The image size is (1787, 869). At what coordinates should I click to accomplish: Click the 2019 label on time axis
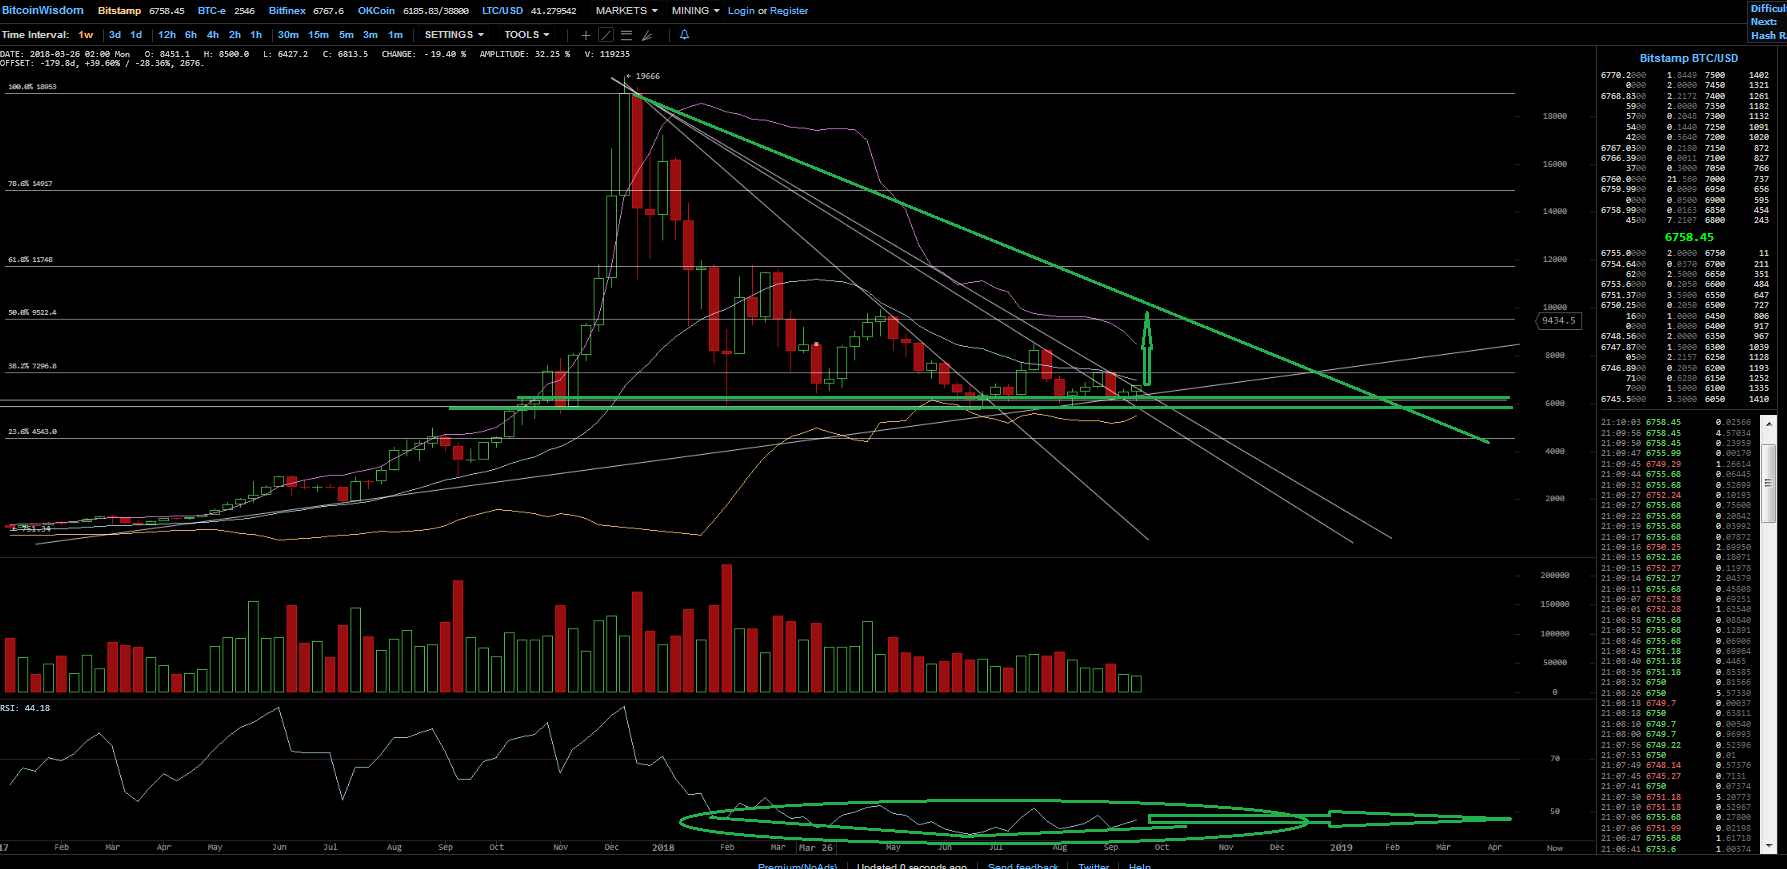[x=1341, y=848]
